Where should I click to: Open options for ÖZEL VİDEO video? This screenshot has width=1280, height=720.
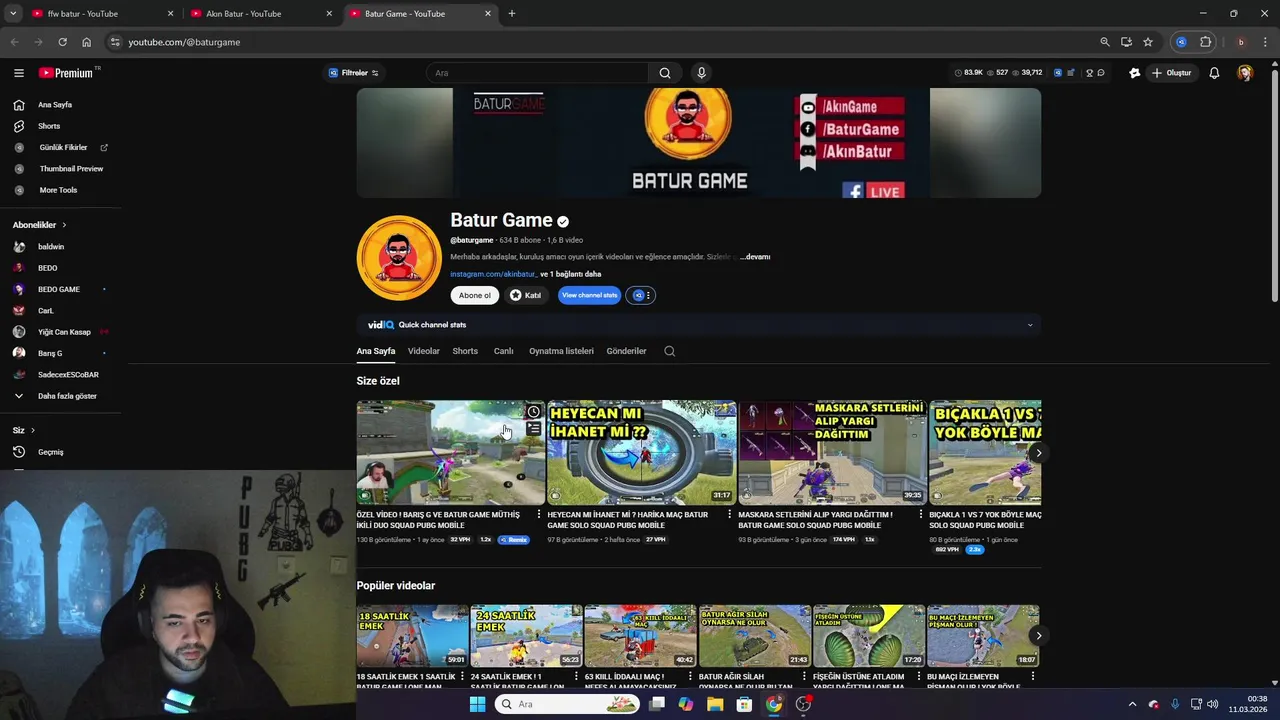[539, 515]
